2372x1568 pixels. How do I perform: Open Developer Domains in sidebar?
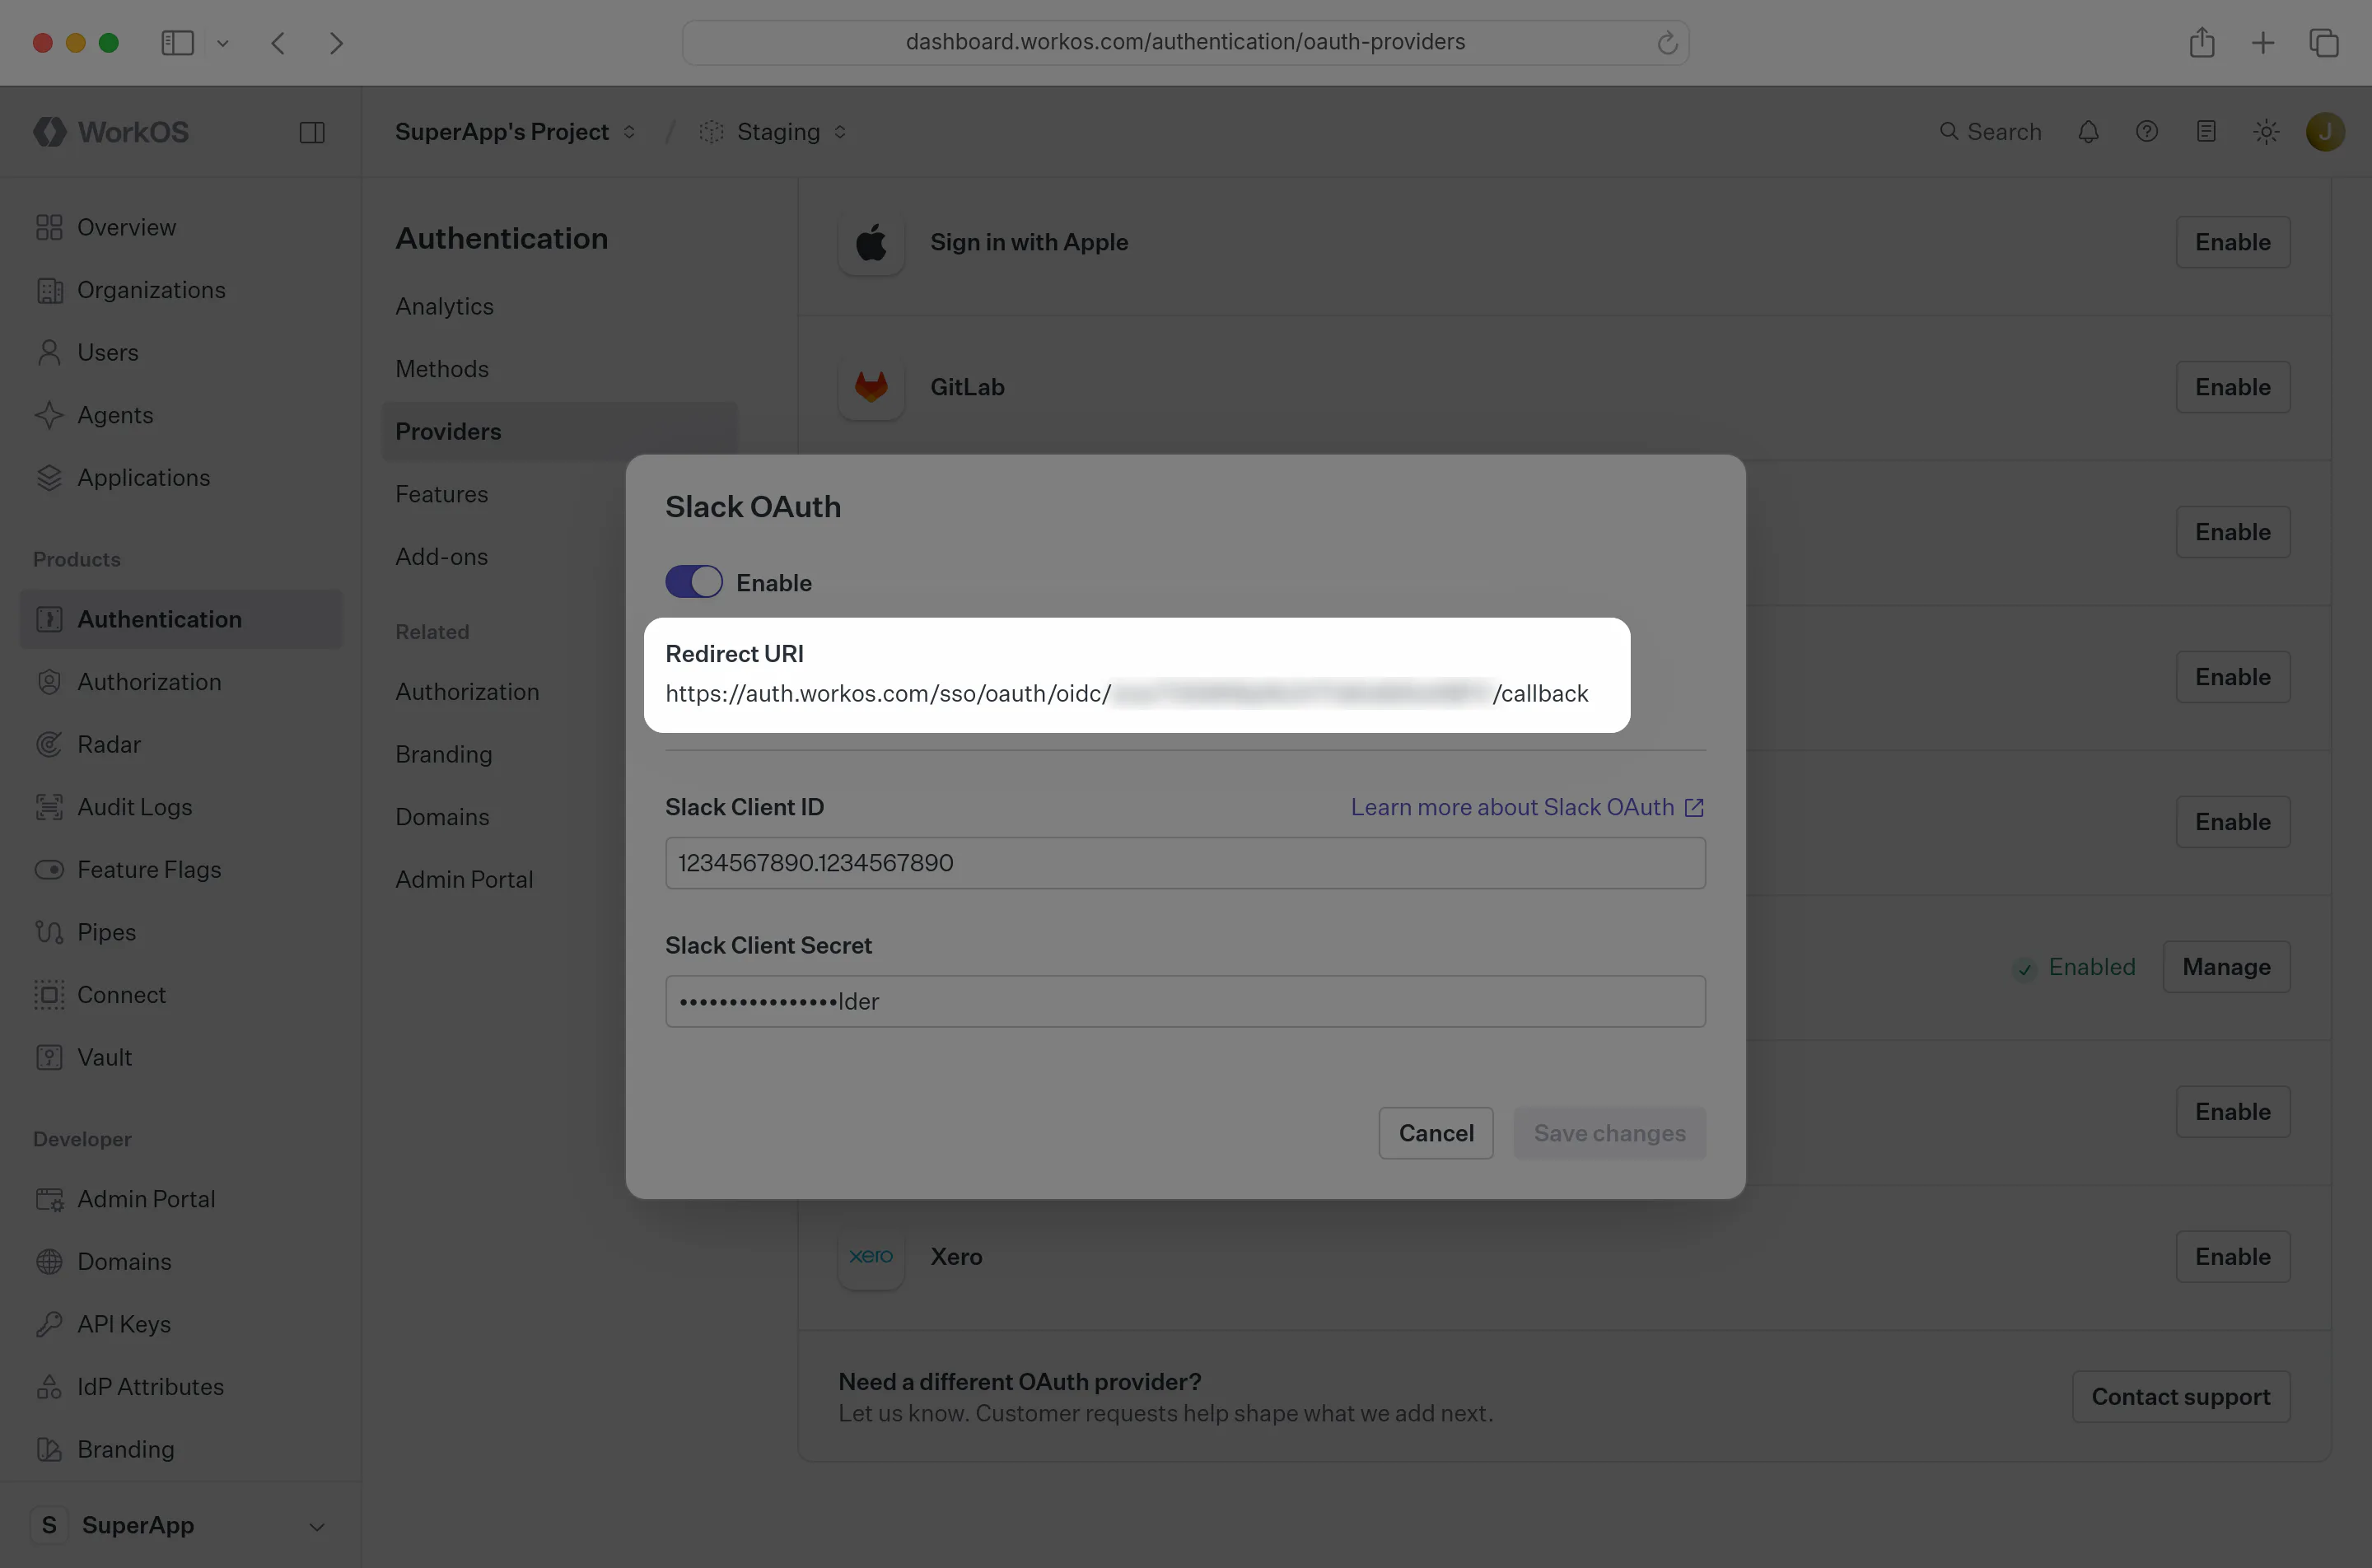click(180, 1261)
